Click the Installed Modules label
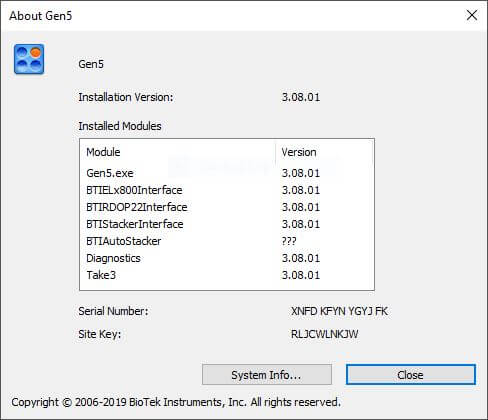 click(x=120, y=126)
